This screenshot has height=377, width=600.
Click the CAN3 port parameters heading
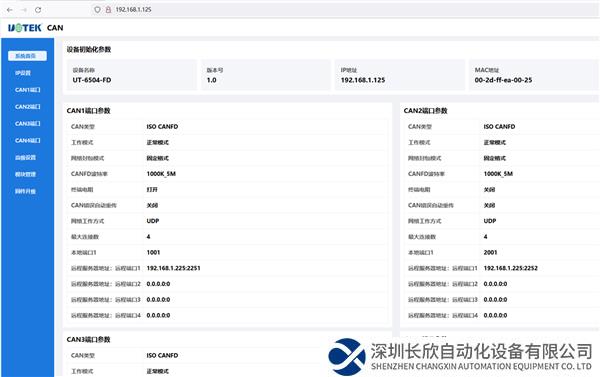88,339
